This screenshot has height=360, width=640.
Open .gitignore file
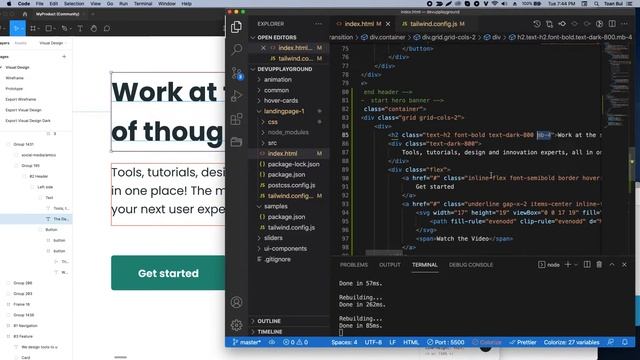tap(278, 259)
